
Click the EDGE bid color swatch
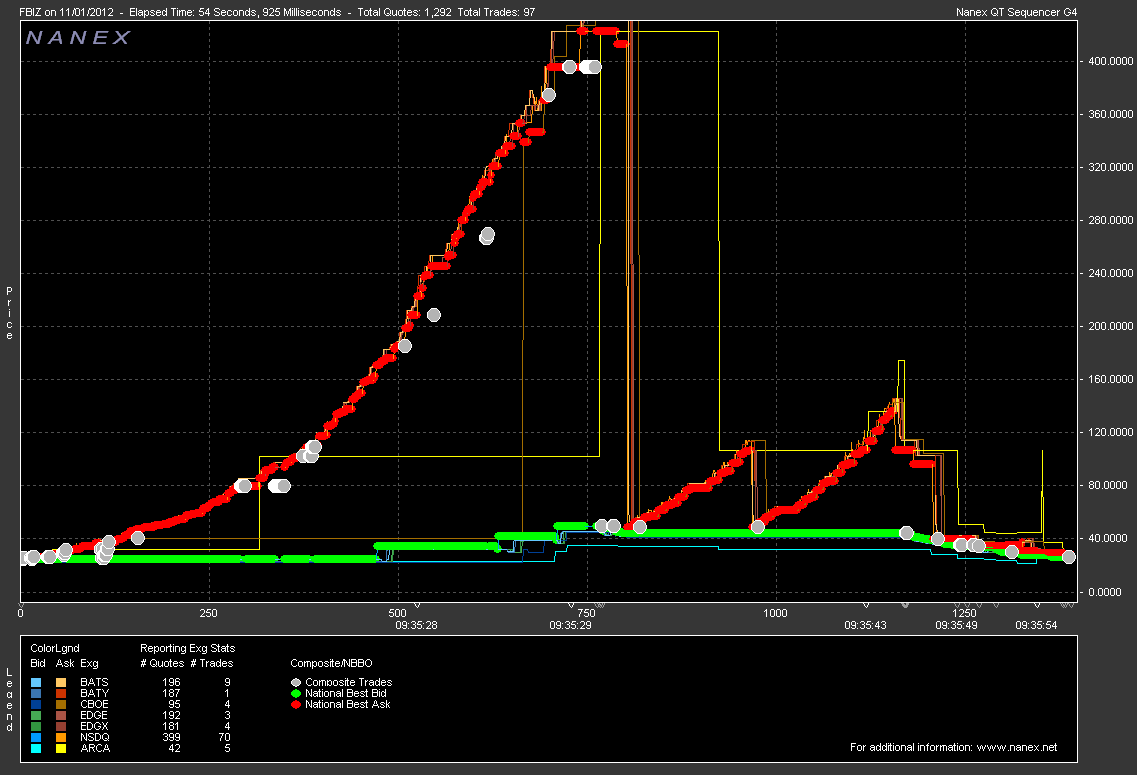(x=36, y=715)
